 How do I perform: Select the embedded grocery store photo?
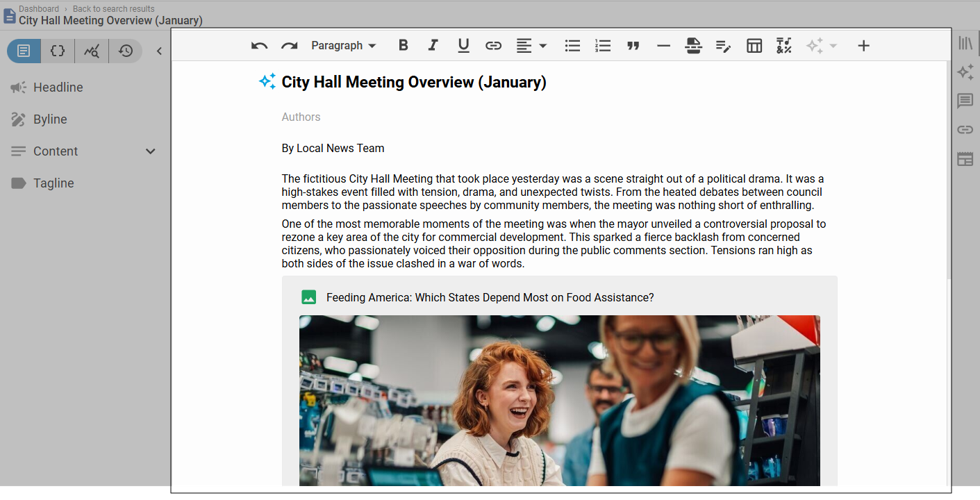click(x=559, y=400)
